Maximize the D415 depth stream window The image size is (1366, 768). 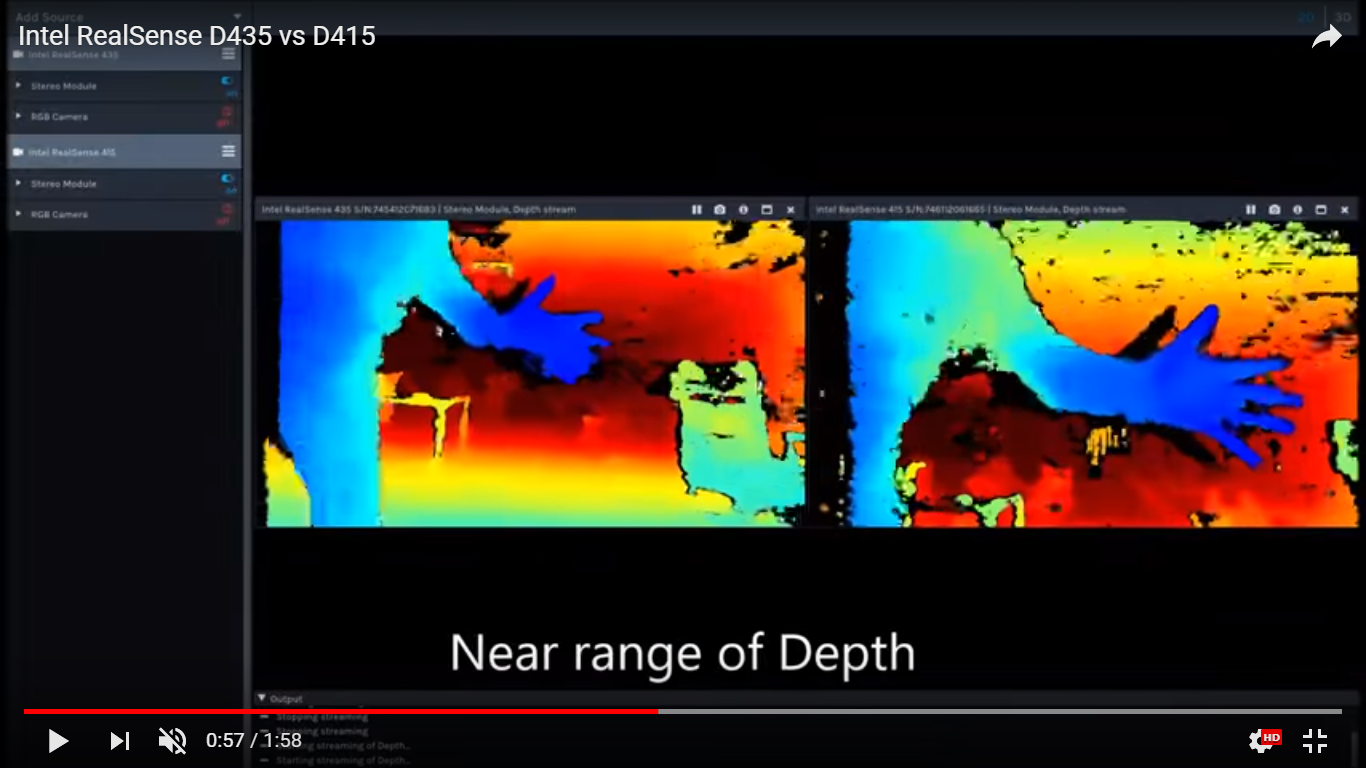click(1321, 210)
